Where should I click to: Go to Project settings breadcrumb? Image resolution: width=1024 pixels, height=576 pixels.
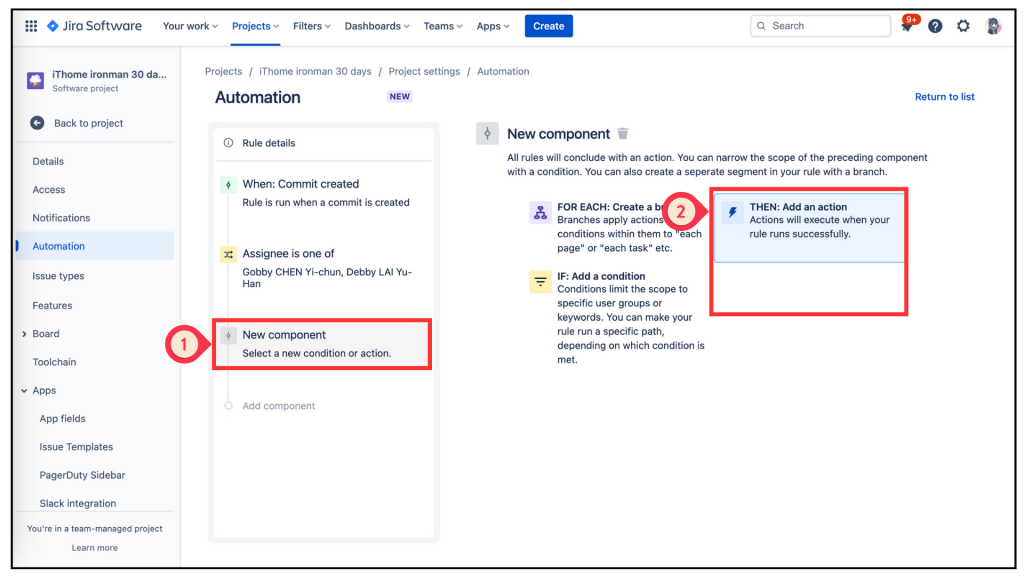(424, 71)
